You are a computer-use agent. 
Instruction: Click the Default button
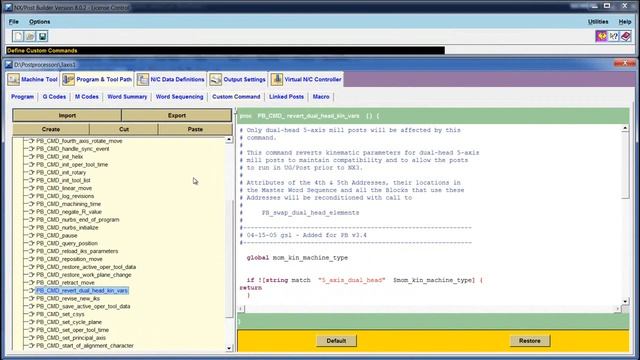[x=336, y=341]
